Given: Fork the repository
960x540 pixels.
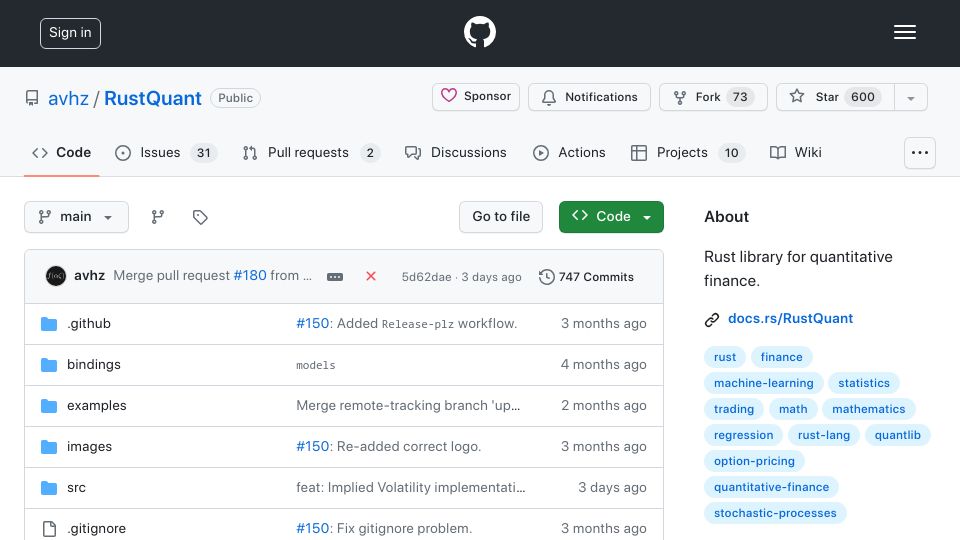Looking at the screenshot, I should click(713, 97).
